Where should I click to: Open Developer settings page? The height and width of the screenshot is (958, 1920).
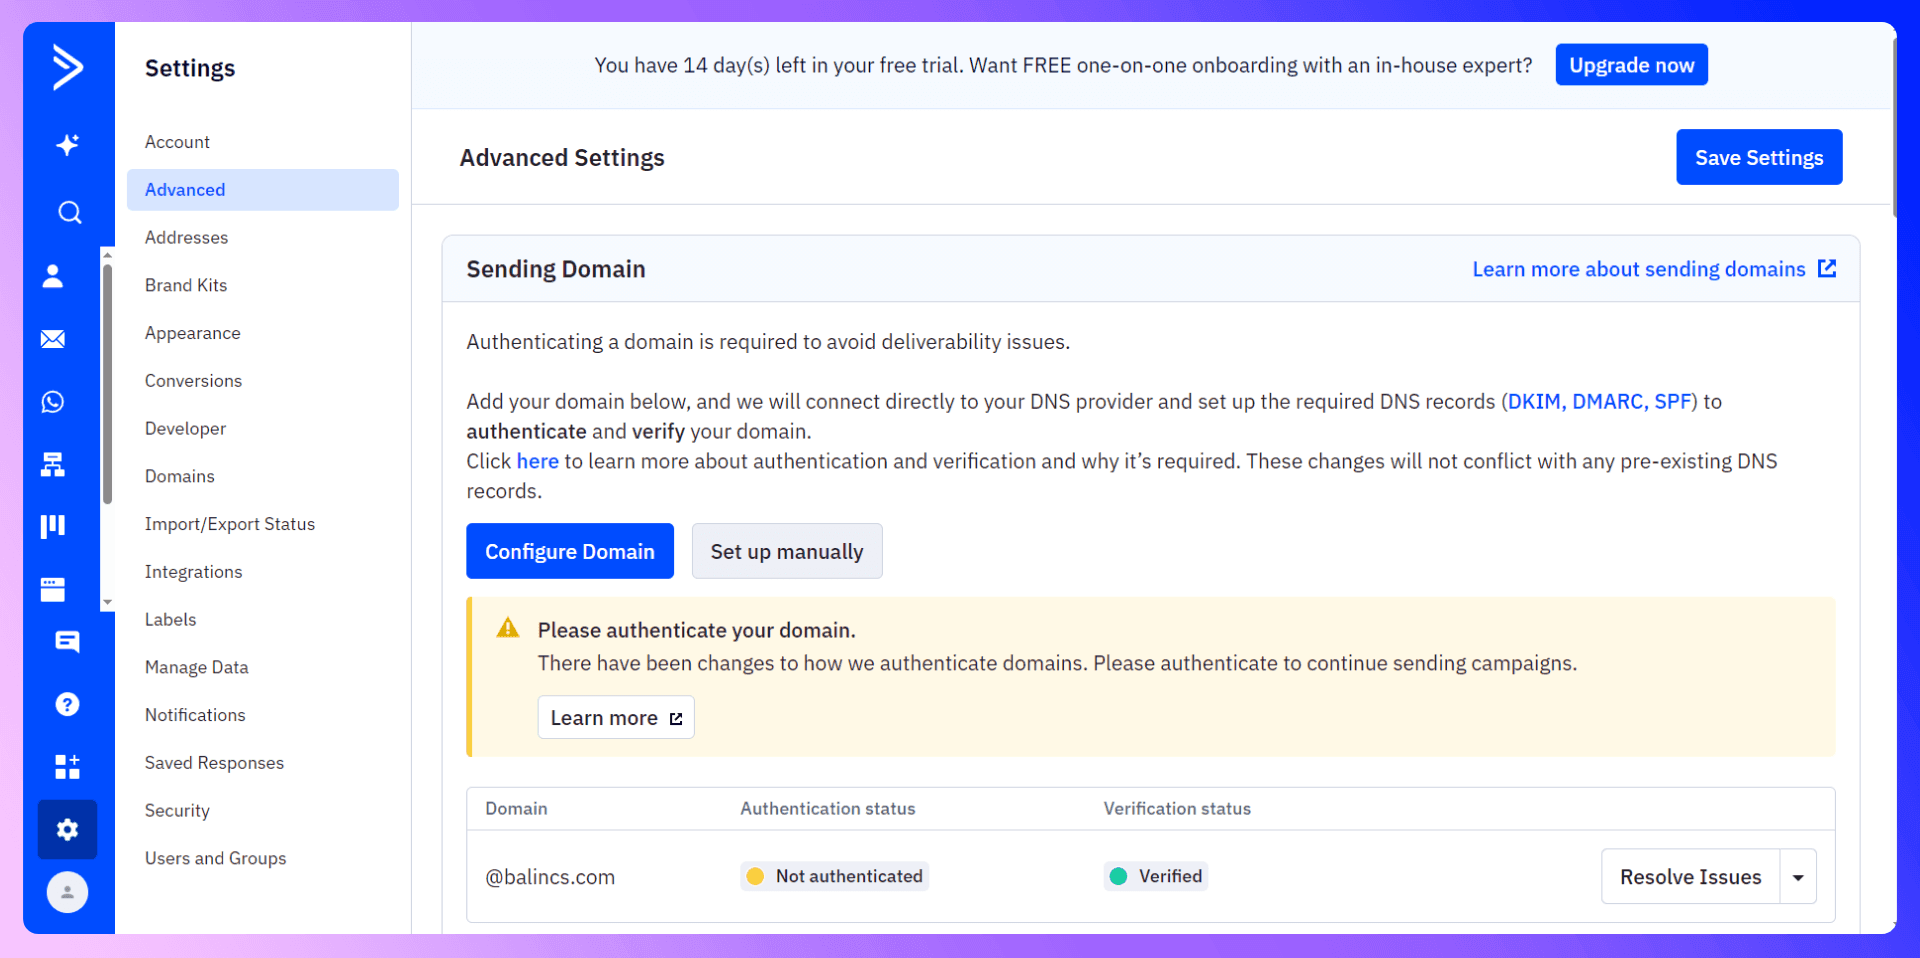[x=185, y=429]
